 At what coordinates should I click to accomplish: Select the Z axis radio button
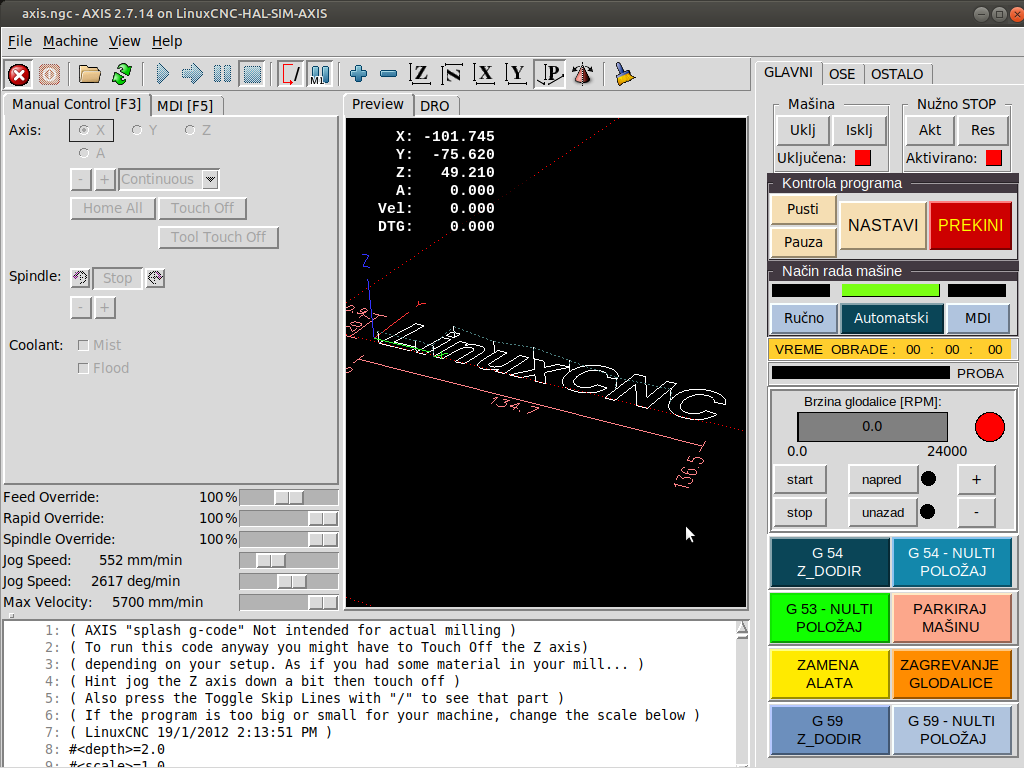point(197,131)
